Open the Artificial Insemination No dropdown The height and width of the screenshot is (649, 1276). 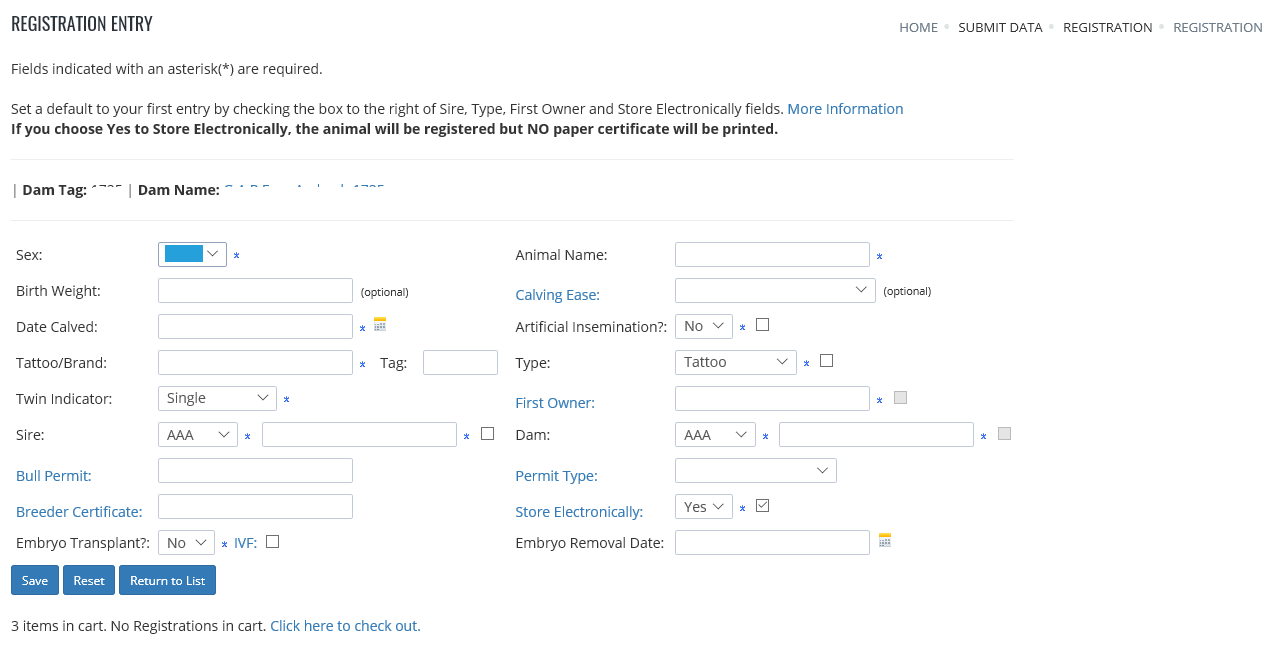coord(704,326)
